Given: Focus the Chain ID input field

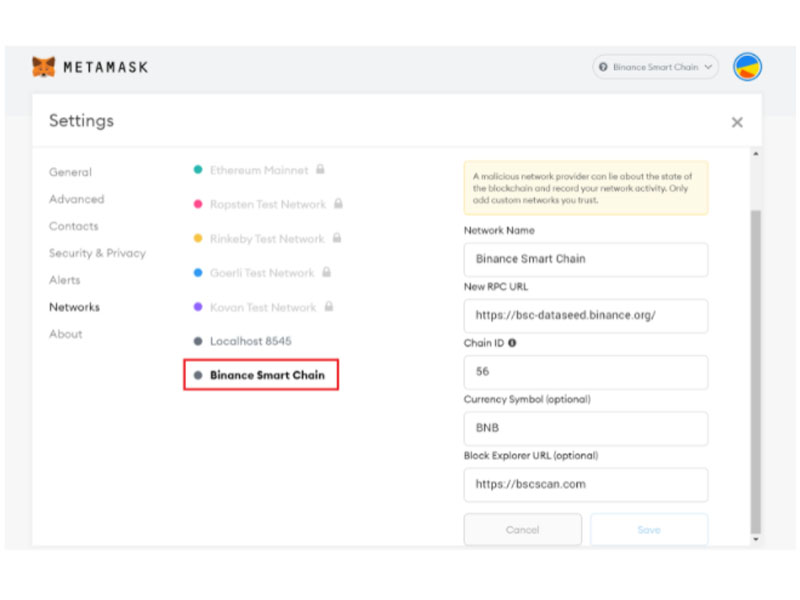Looking at the screenshot, I should (x=586, y=372).
